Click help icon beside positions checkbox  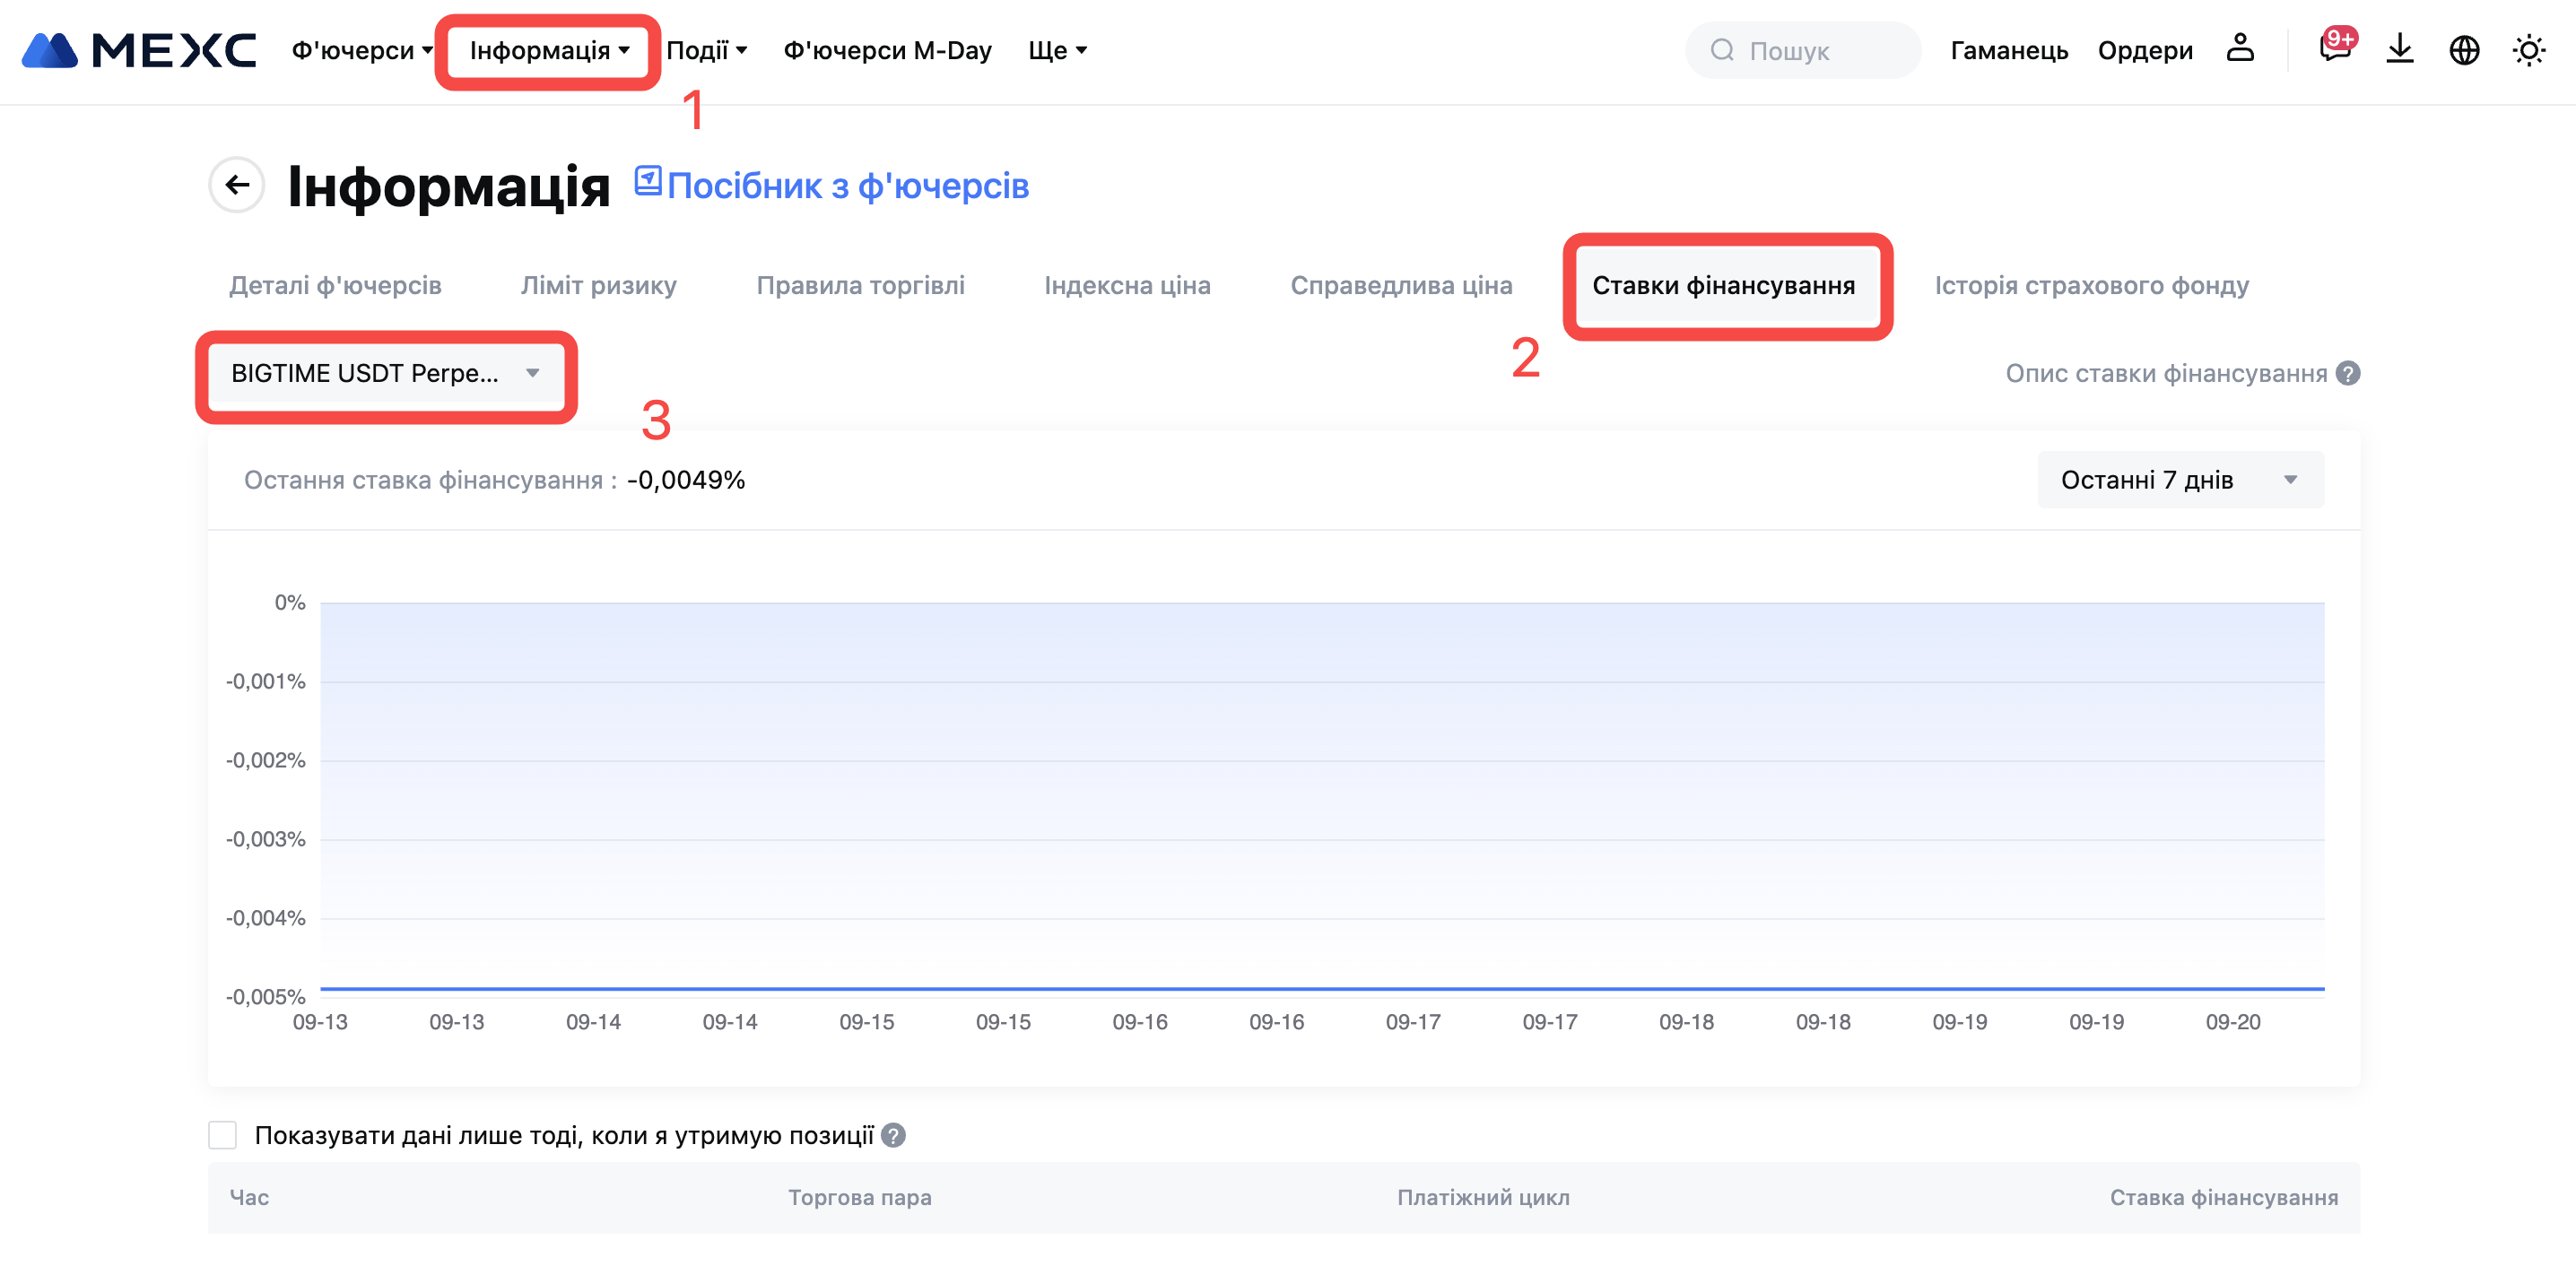pos(894,1135)
